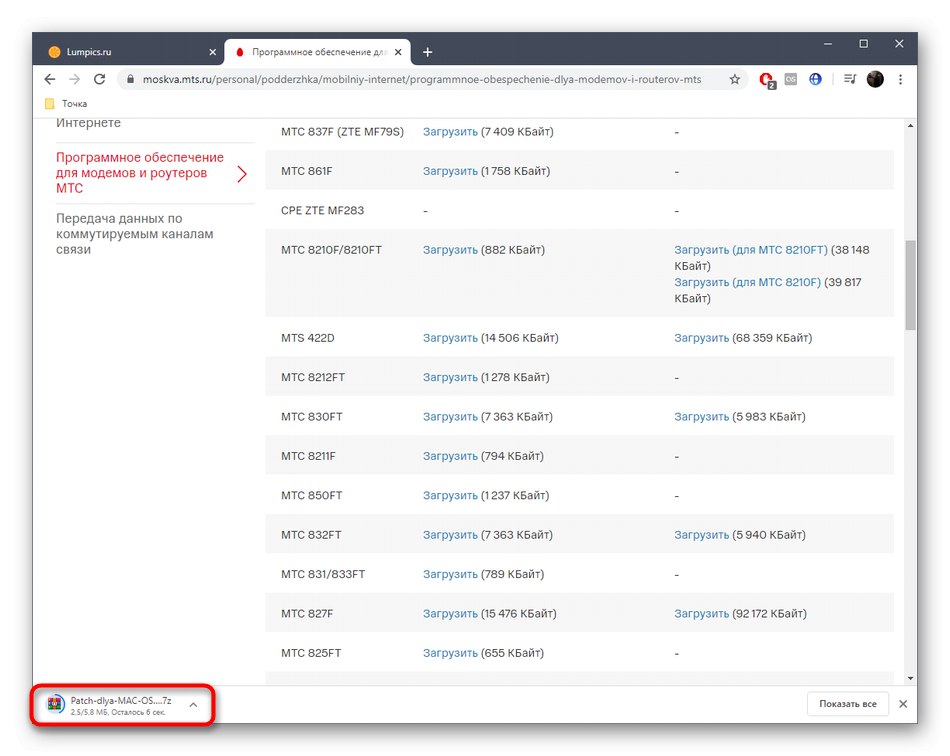Download МТС 827F 92 172 КБайт file
950x756 pixels.
(x=702, y=614)
